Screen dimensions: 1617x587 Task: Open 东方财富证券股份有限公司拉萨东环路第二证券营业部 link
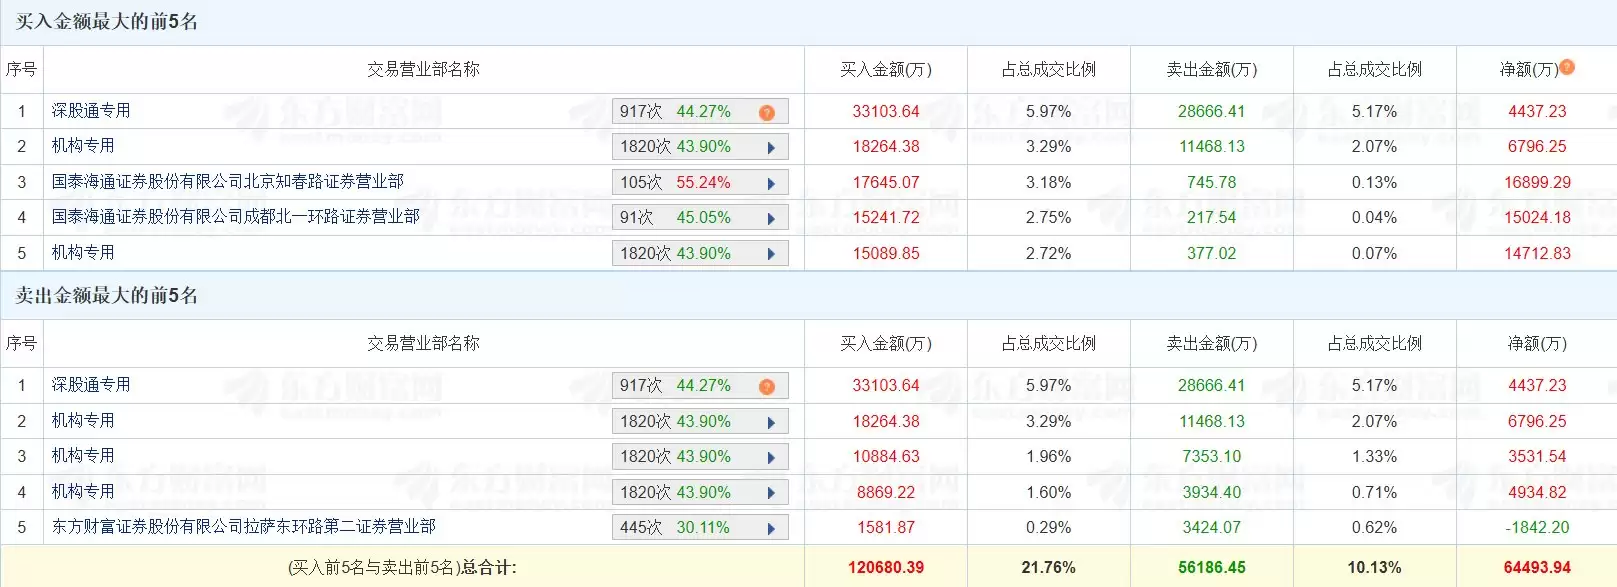(244, 526)
